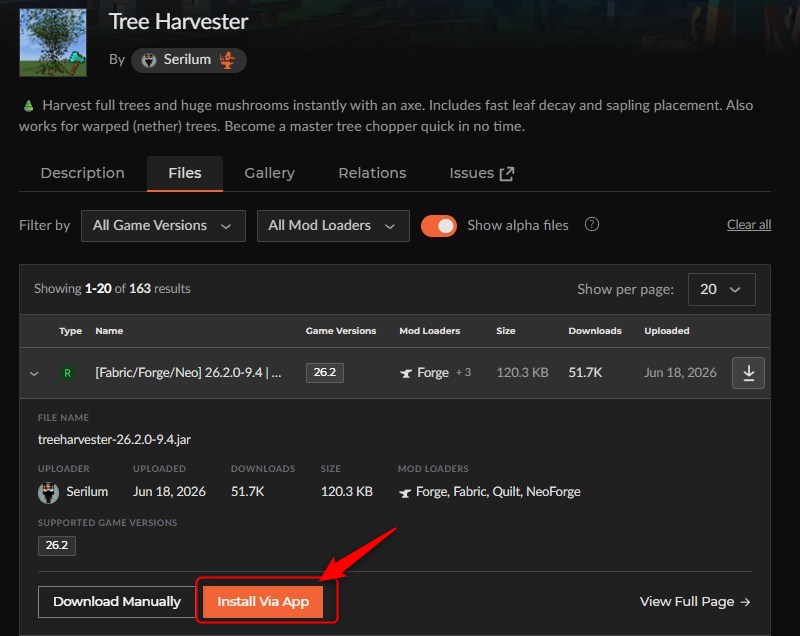This screenshot has height=636, width=800.
Task: Click the Game Versions column header
Action: [341, 330]
